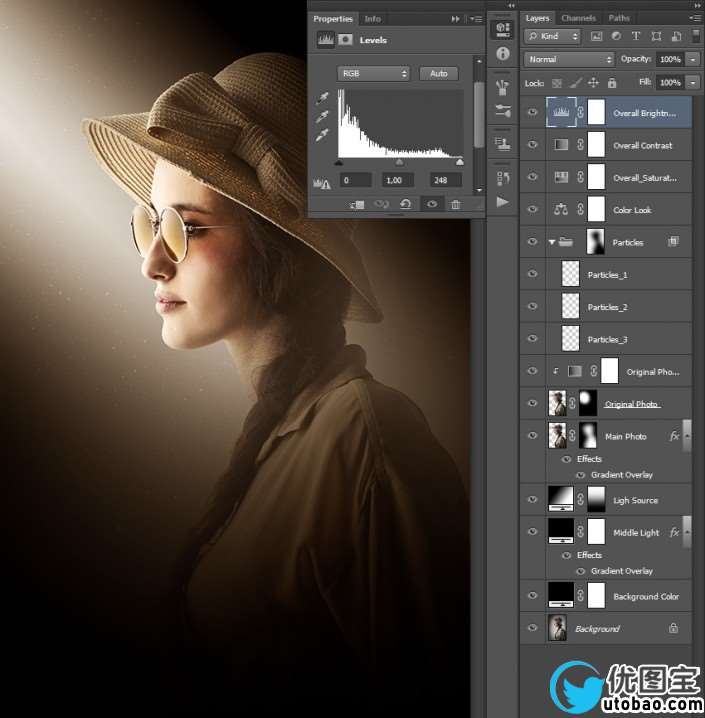Filter layers by adjustment layers icon
Image resolution: width=705 pixels, height=718 pixels.
click(x=616, y=36)
